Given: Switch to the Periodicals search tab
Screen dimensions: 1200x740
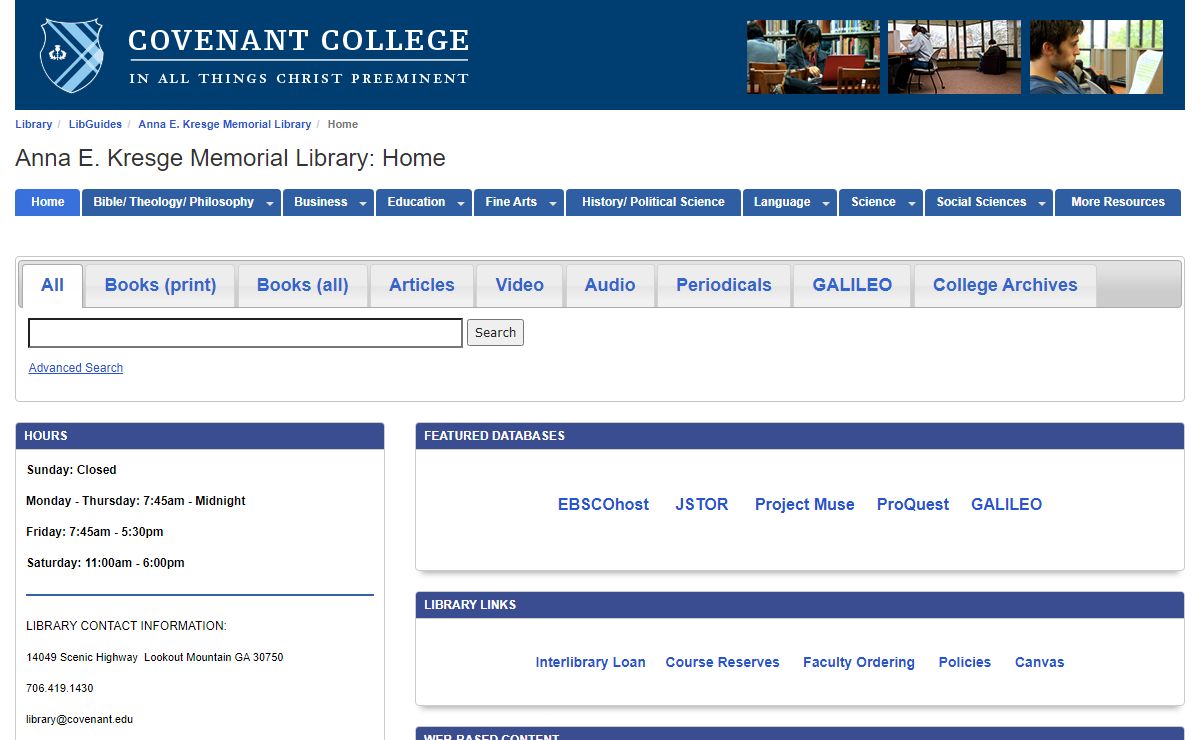Looking at the screenshot, I should (724, 285).
